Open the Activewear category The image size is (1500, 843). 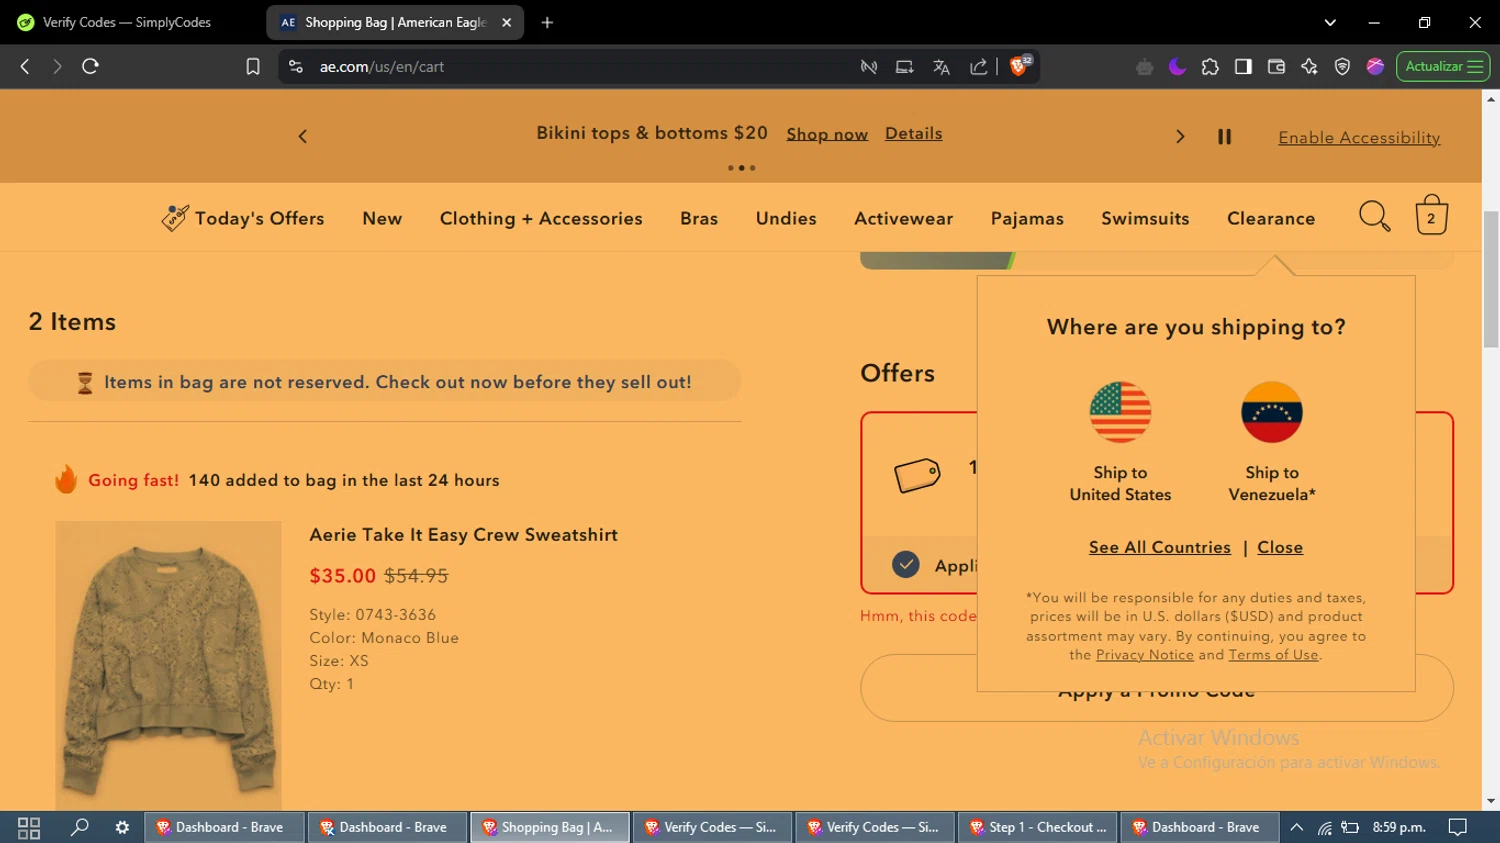pyautogui.click(x=903, y=218)
